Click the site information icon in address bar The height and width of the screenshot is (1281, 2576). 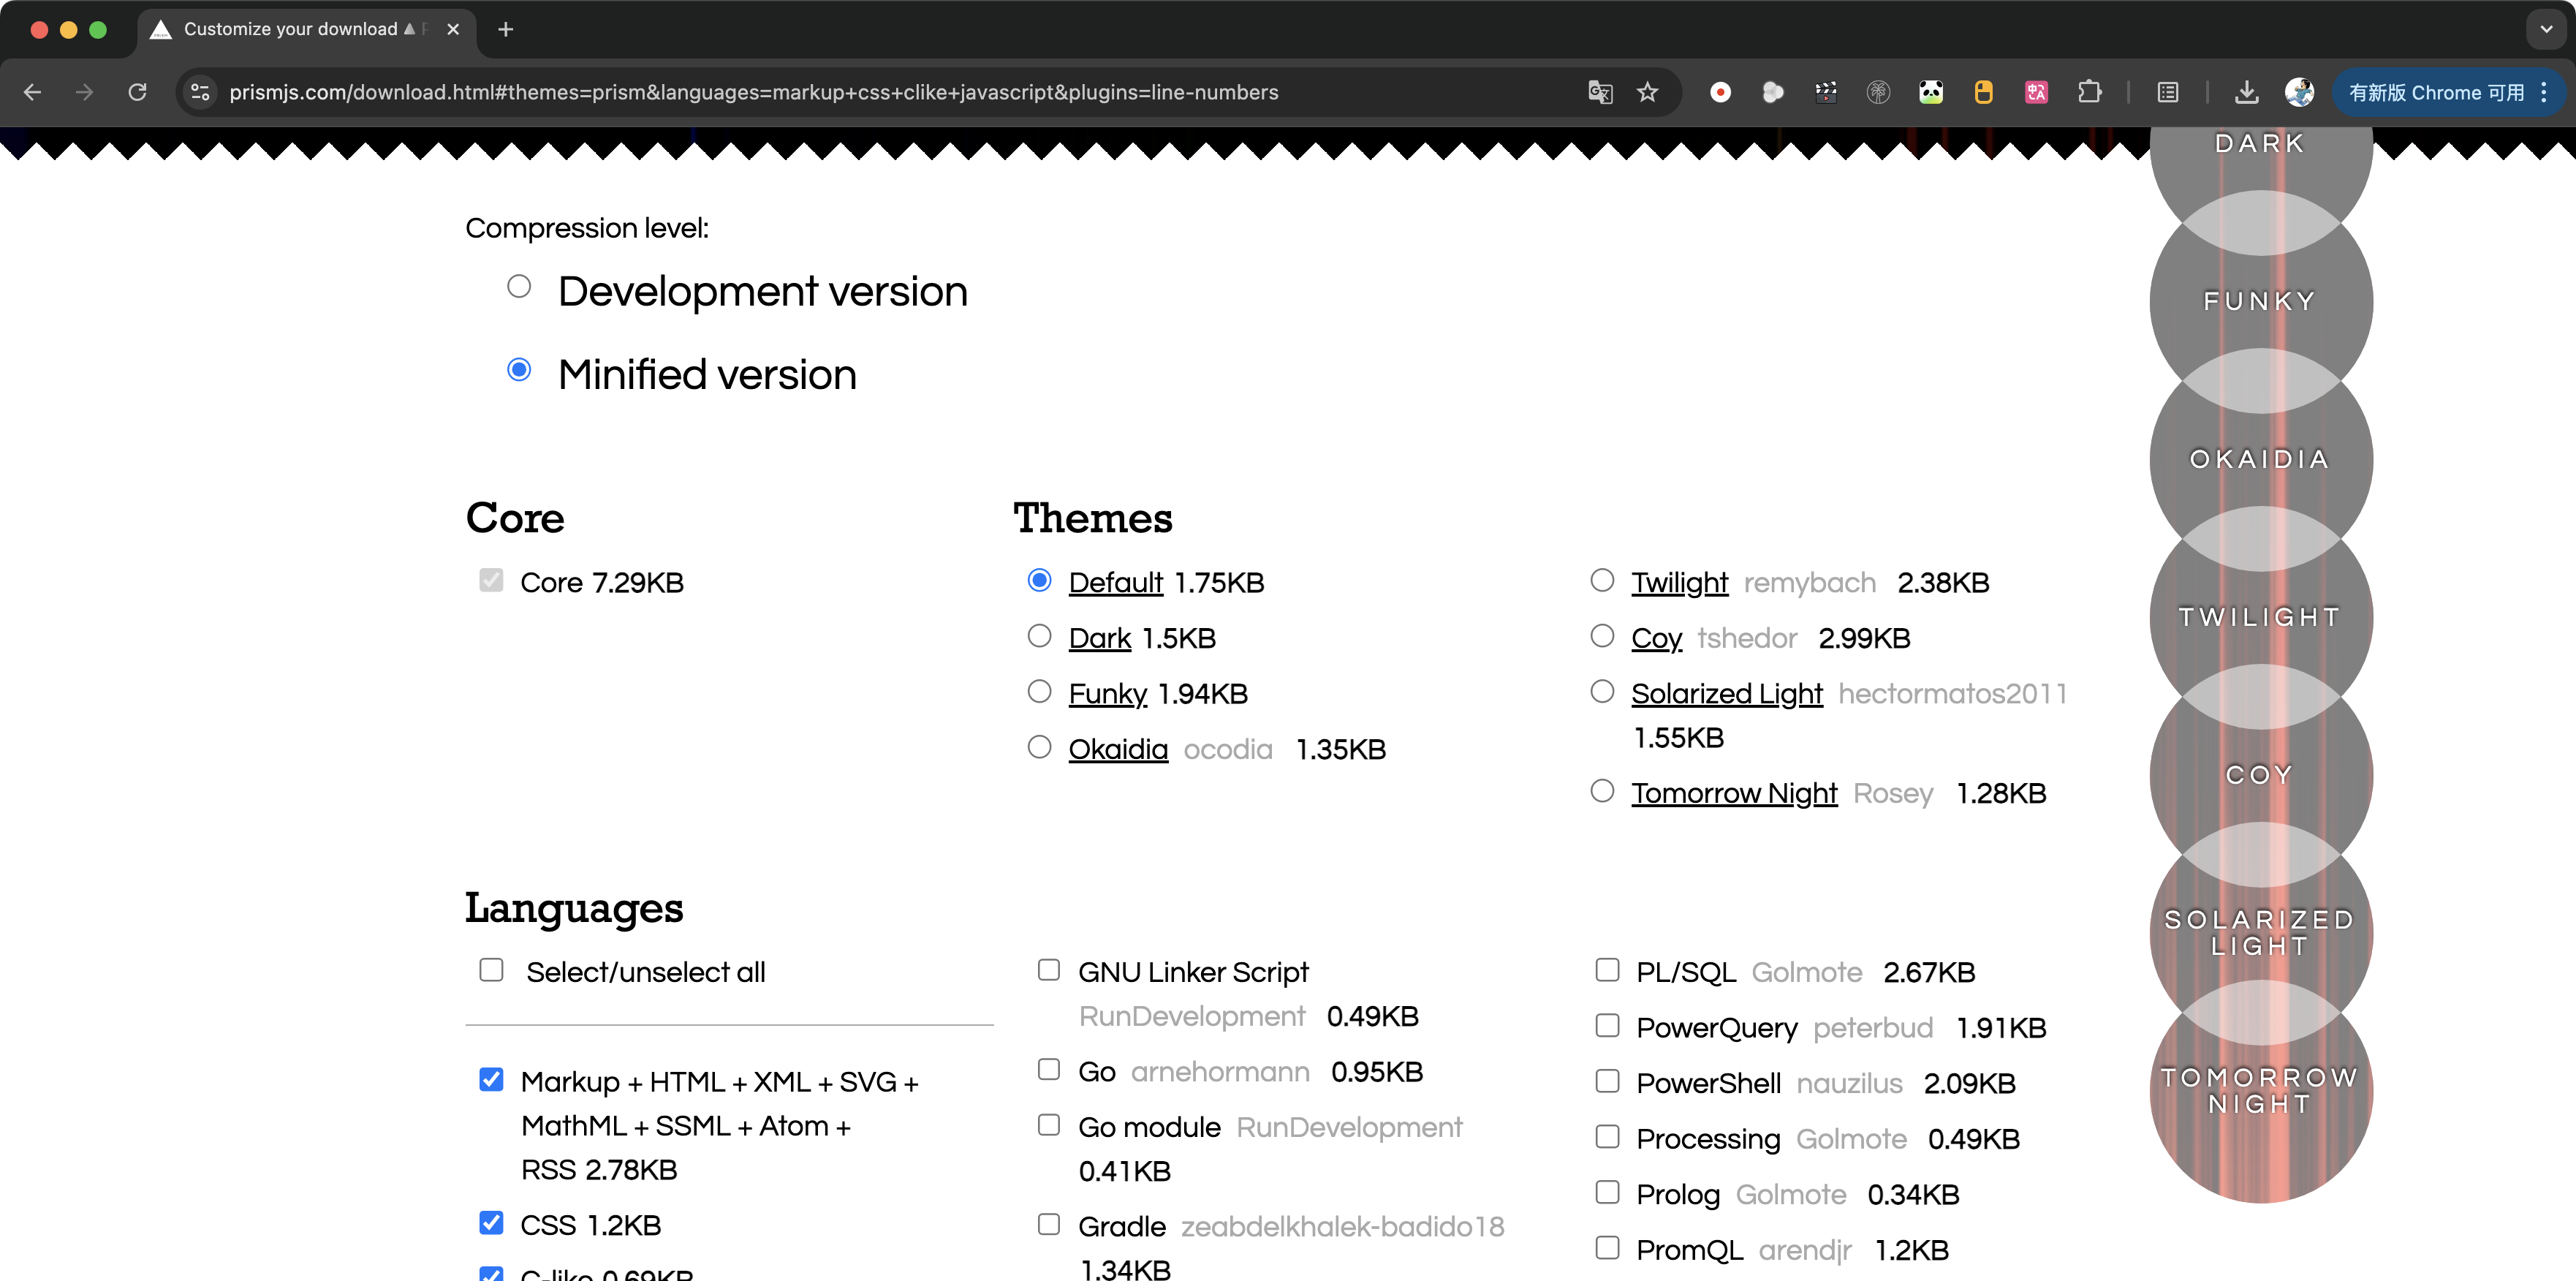pos(200,92)
